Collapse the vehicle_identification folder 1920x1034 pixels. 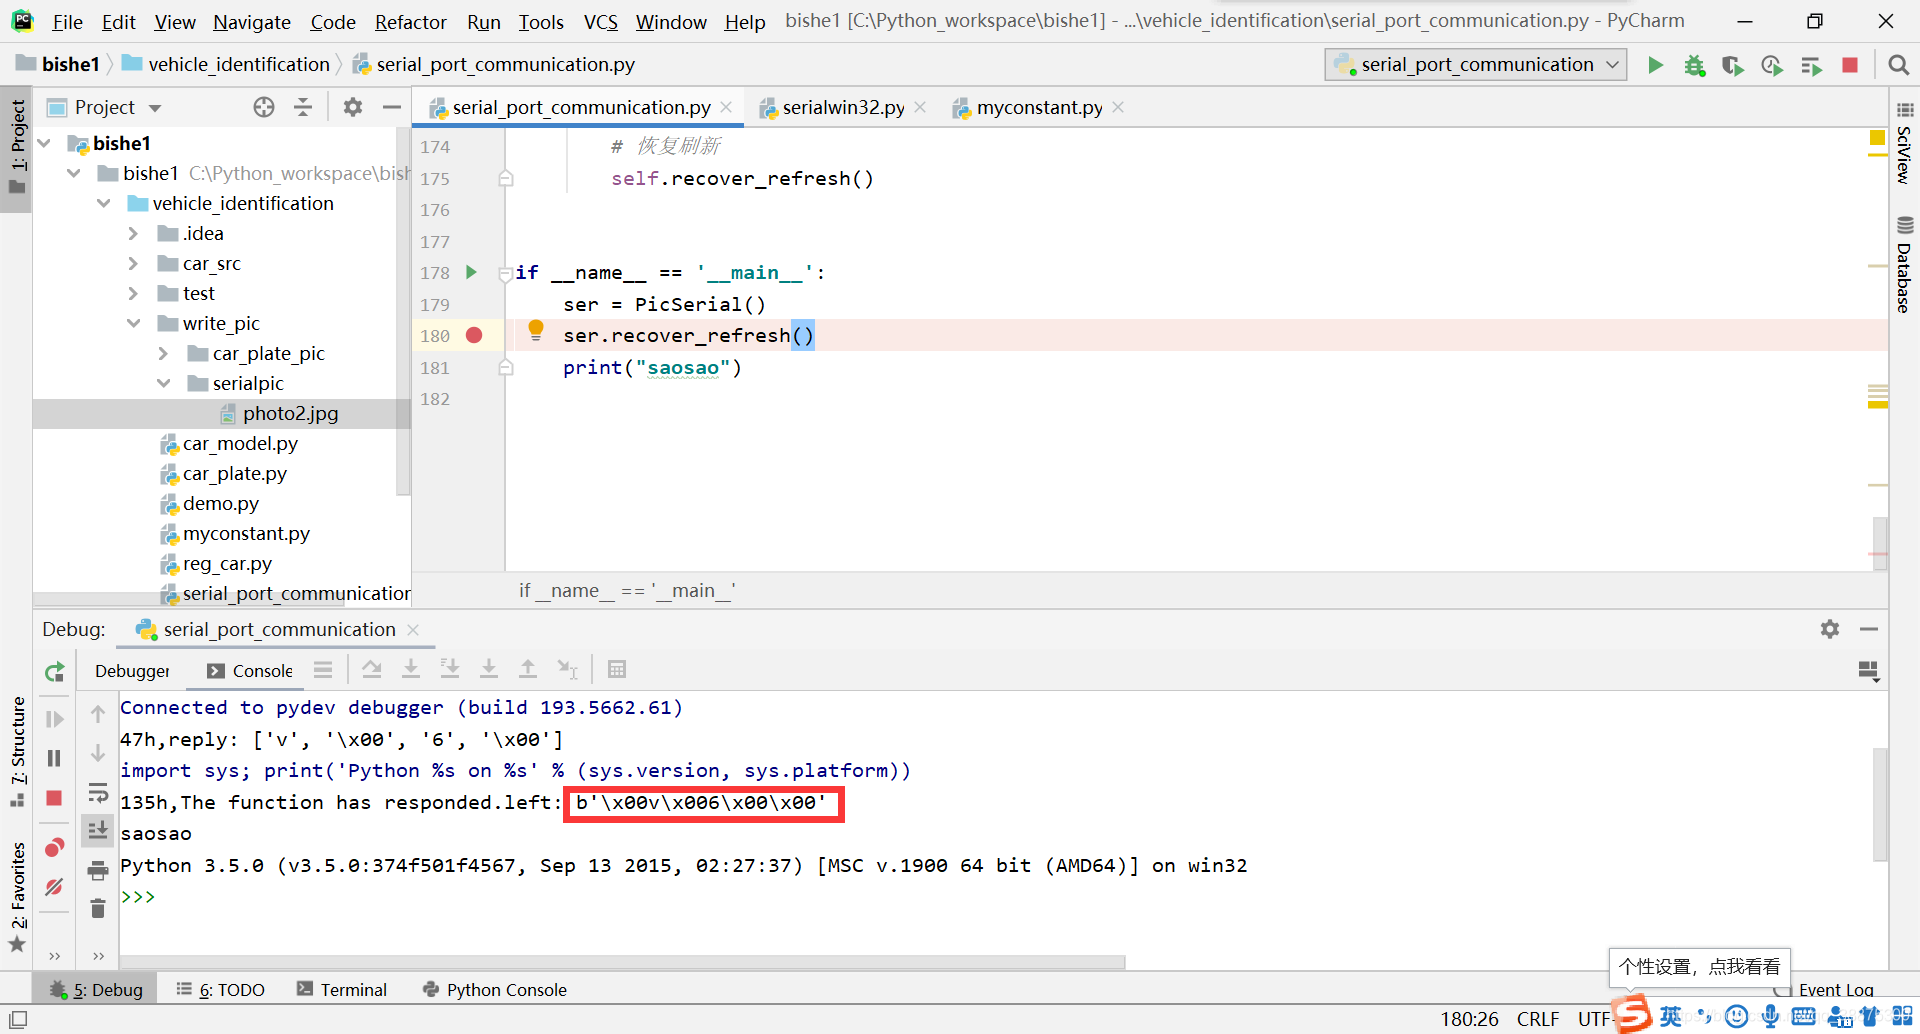click(104, 204)
